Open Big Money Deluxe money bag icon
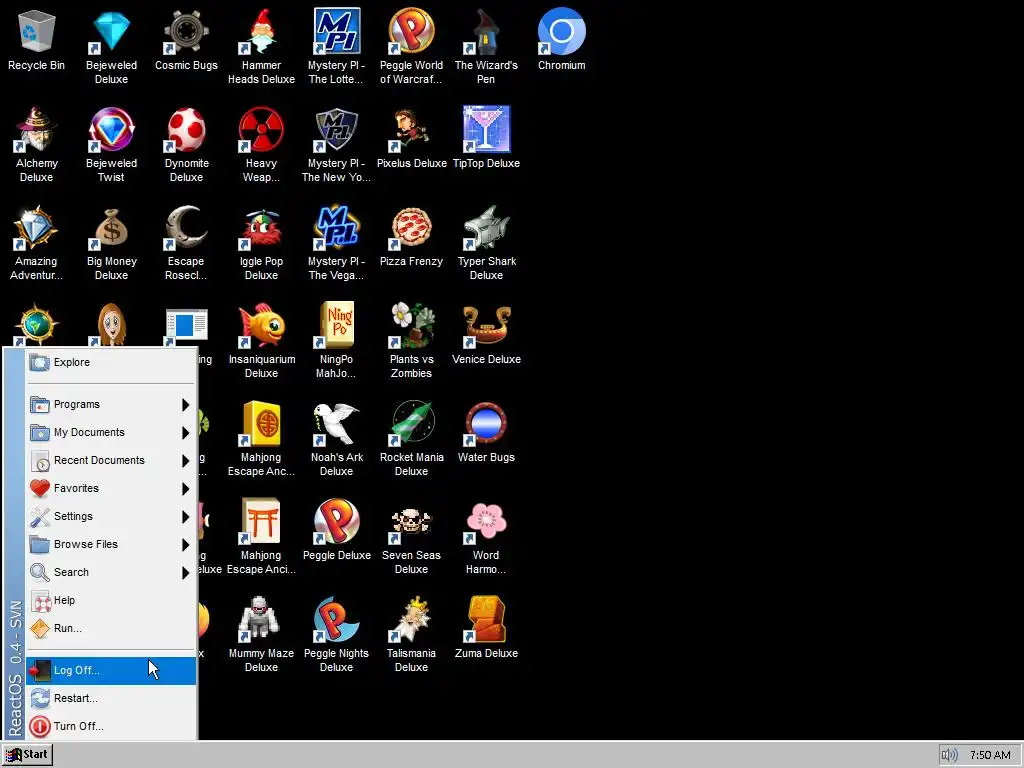Image resolution: width=1024 pixels, height=768 pixels. coord(111,227)
